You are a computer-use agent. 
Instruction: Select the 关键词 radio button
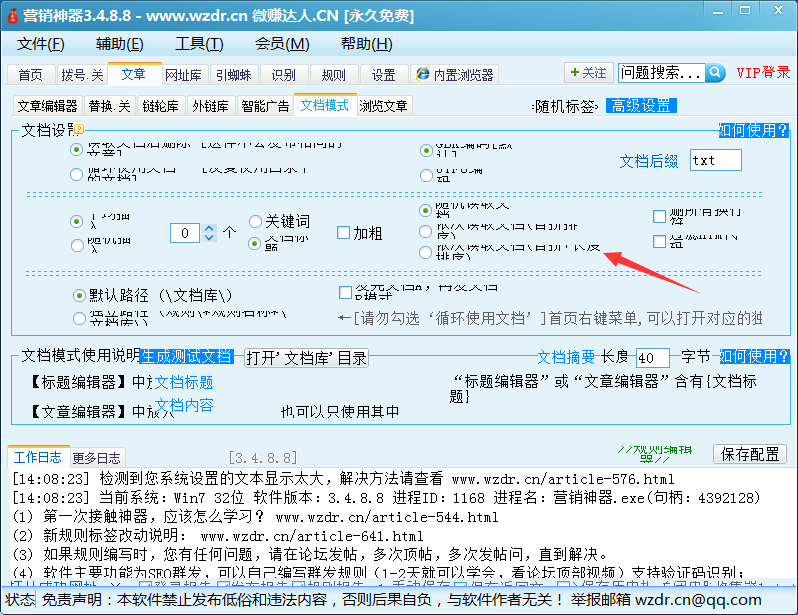(x=256, y=221)
